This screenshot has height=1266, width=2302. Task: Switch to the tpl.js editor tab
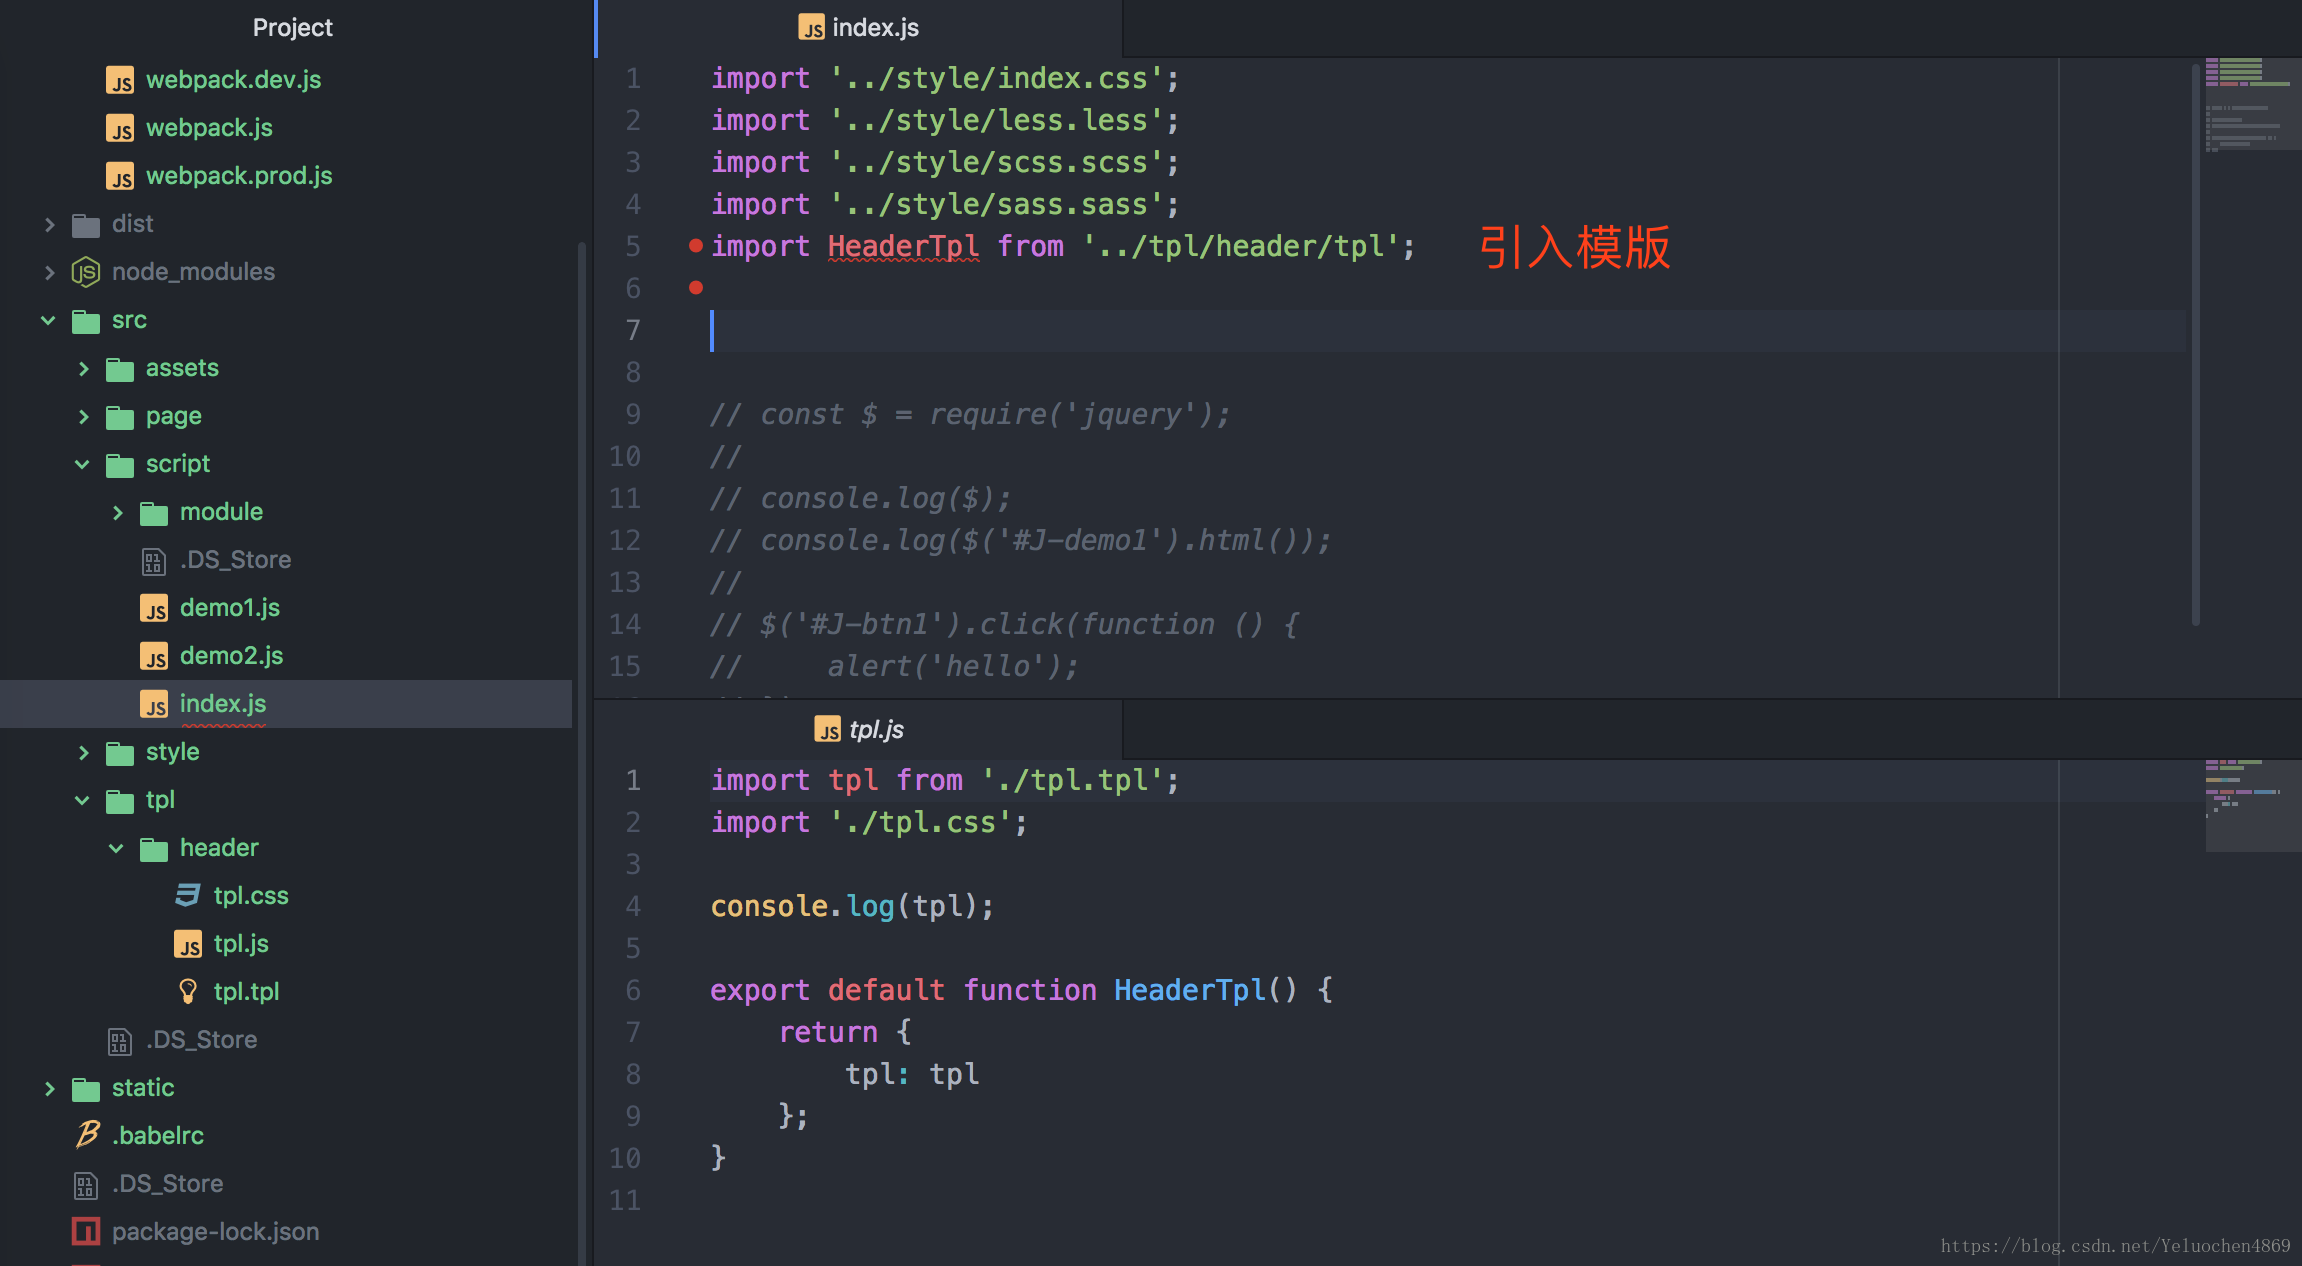pyautogui.click(x=859, y=730)
